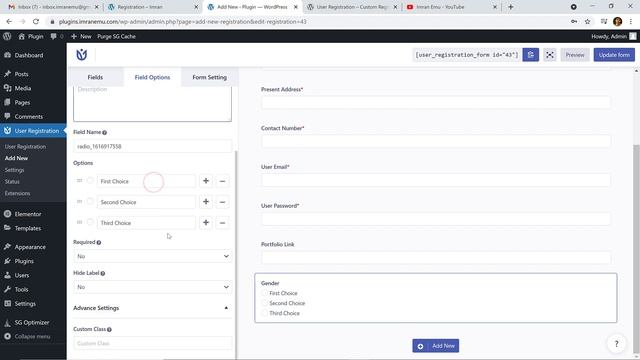This screenshot has height=360, width=640.
Task: Open the Chrome menu three dots
Action: point(631,22)
